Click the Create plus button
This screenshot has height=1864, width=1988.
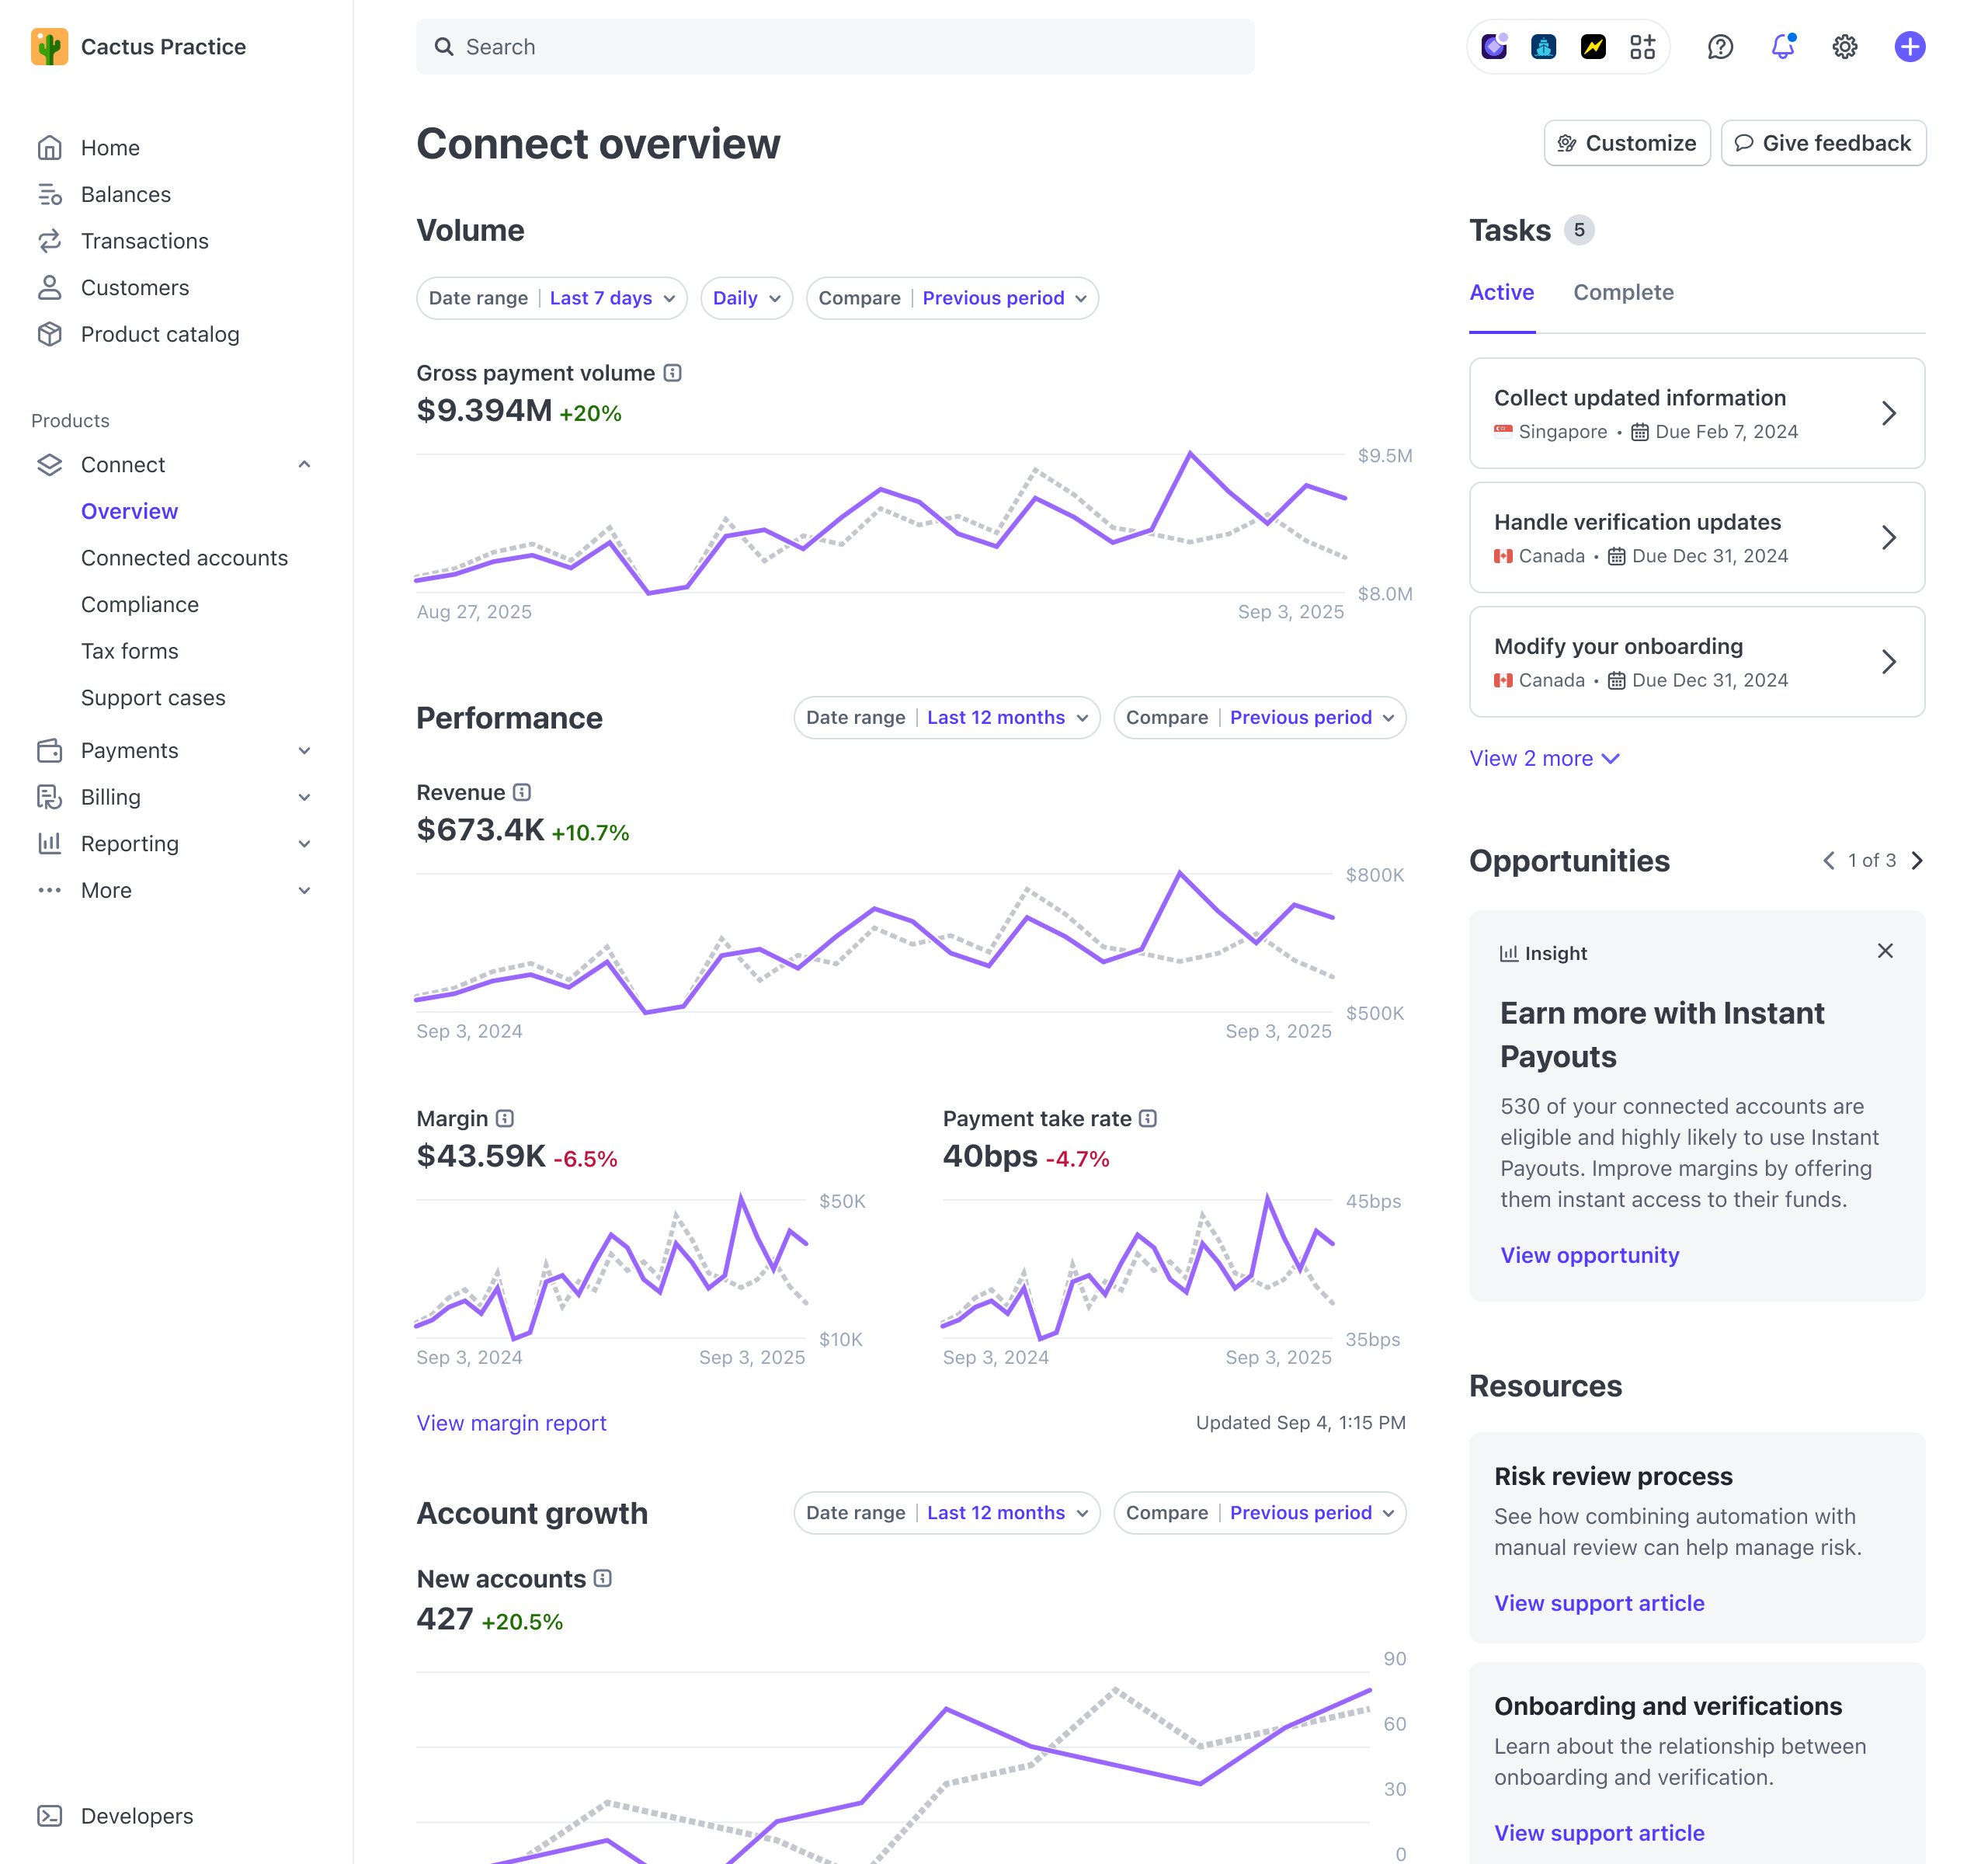pyautogui.click(x=1910, y=46)
